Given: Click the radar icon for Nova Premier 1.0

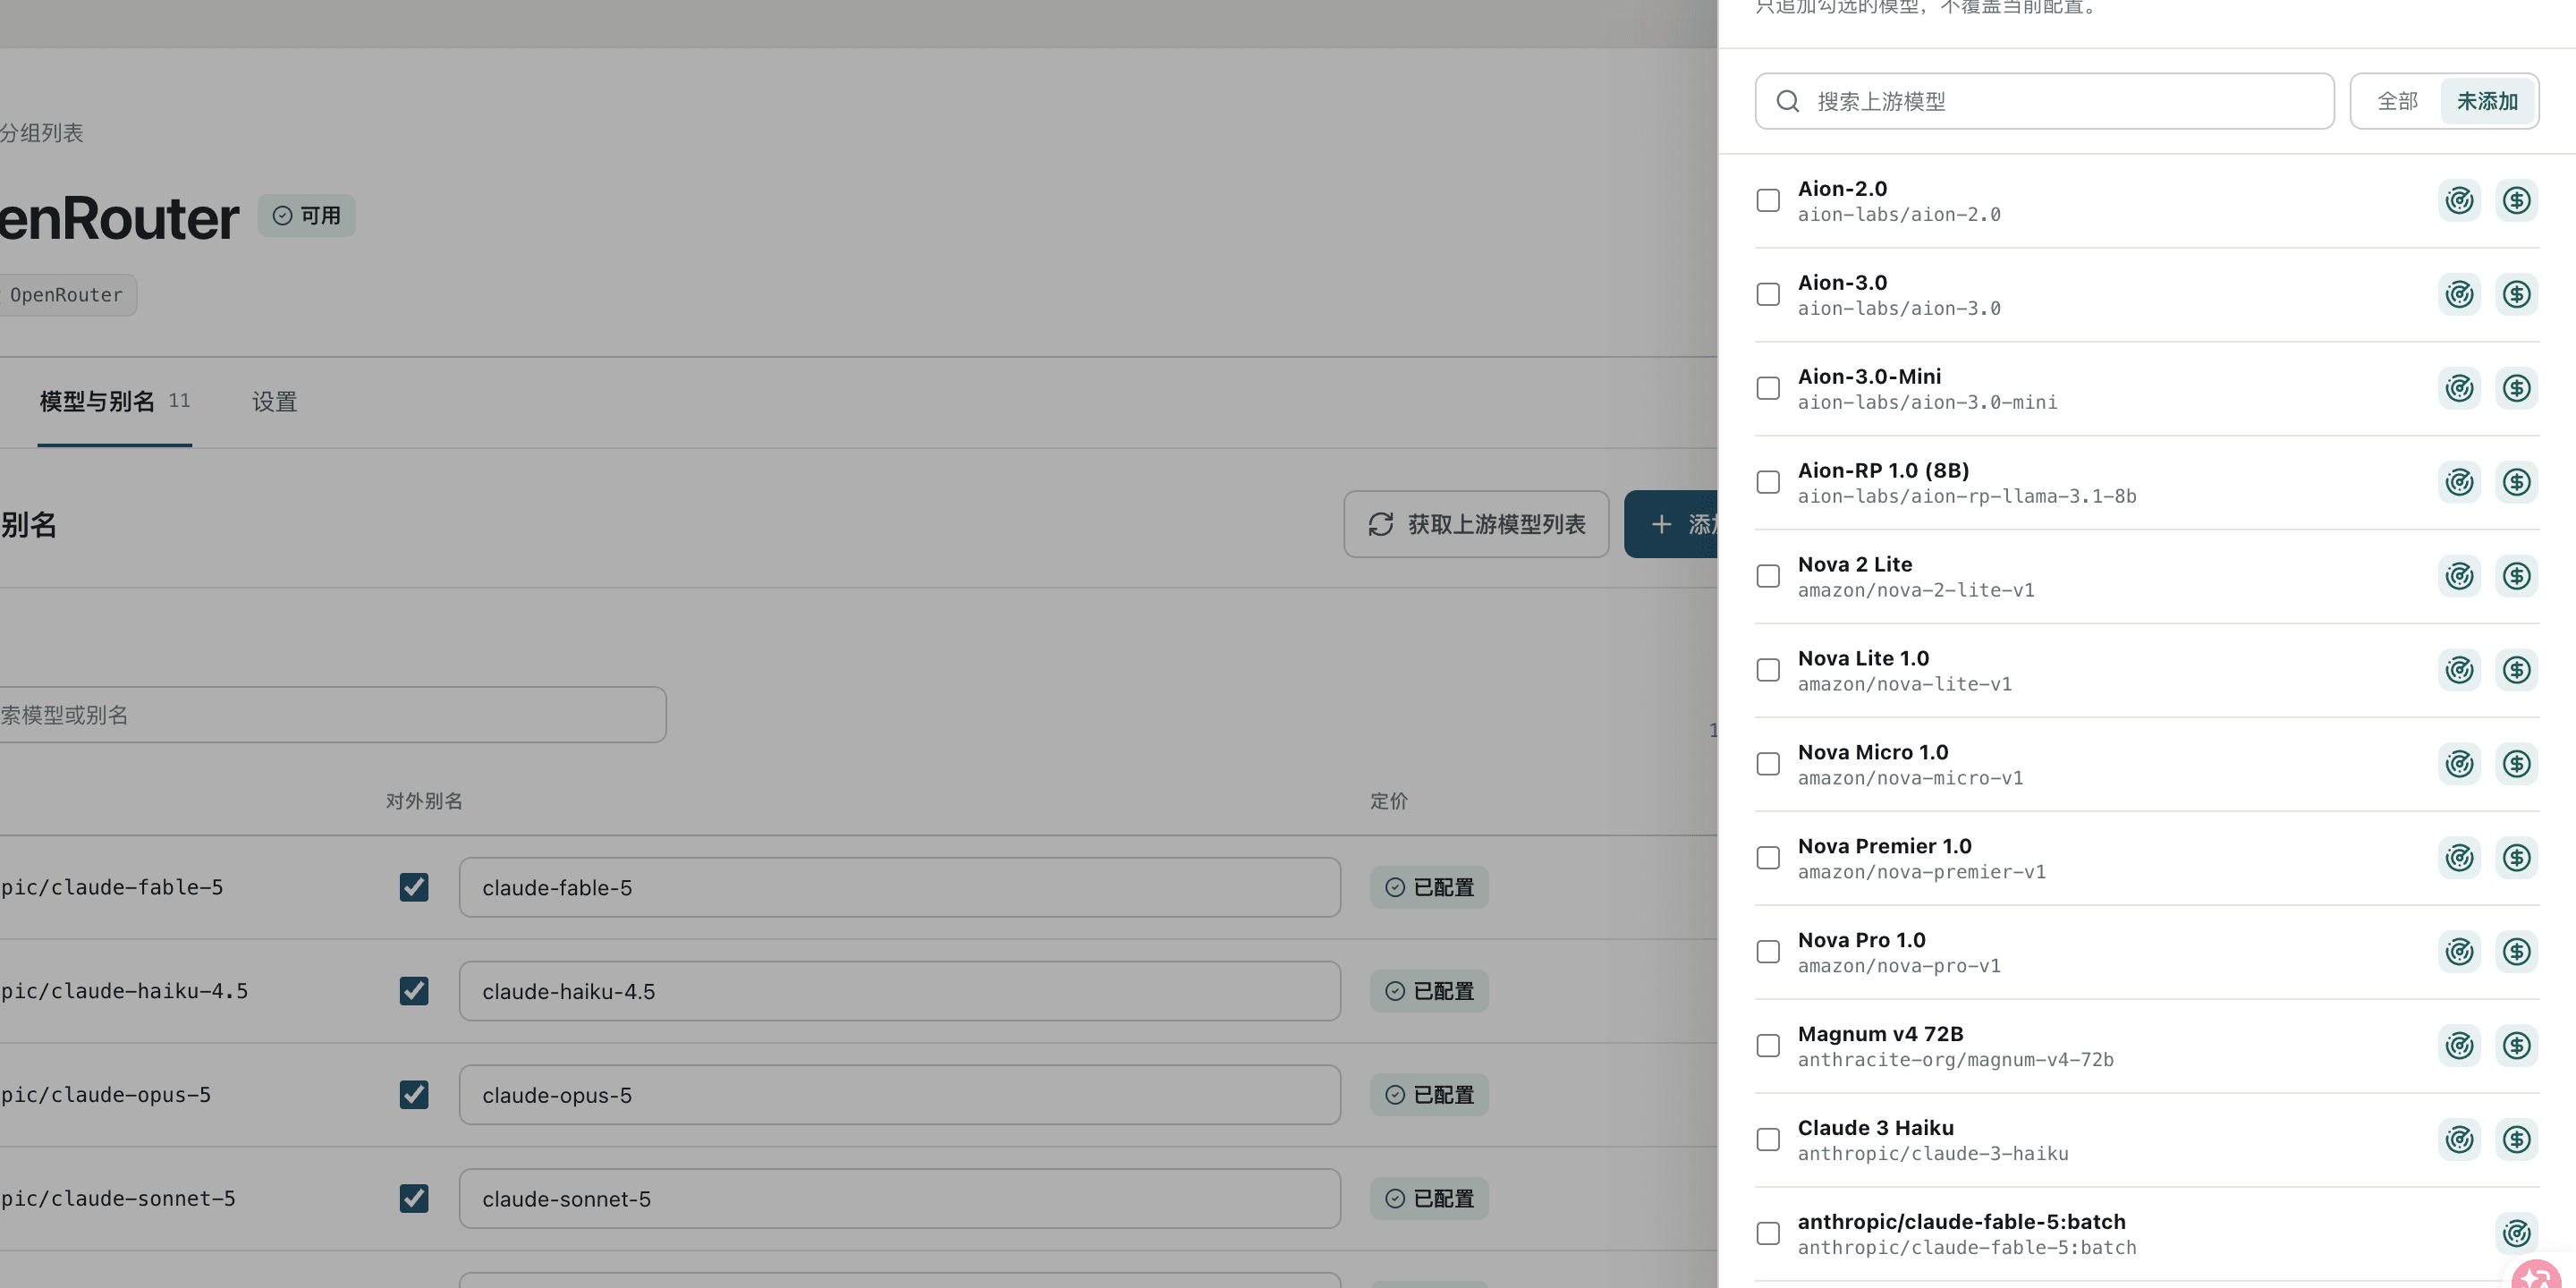Looking at the screenshot, I should click(2459, 858).
